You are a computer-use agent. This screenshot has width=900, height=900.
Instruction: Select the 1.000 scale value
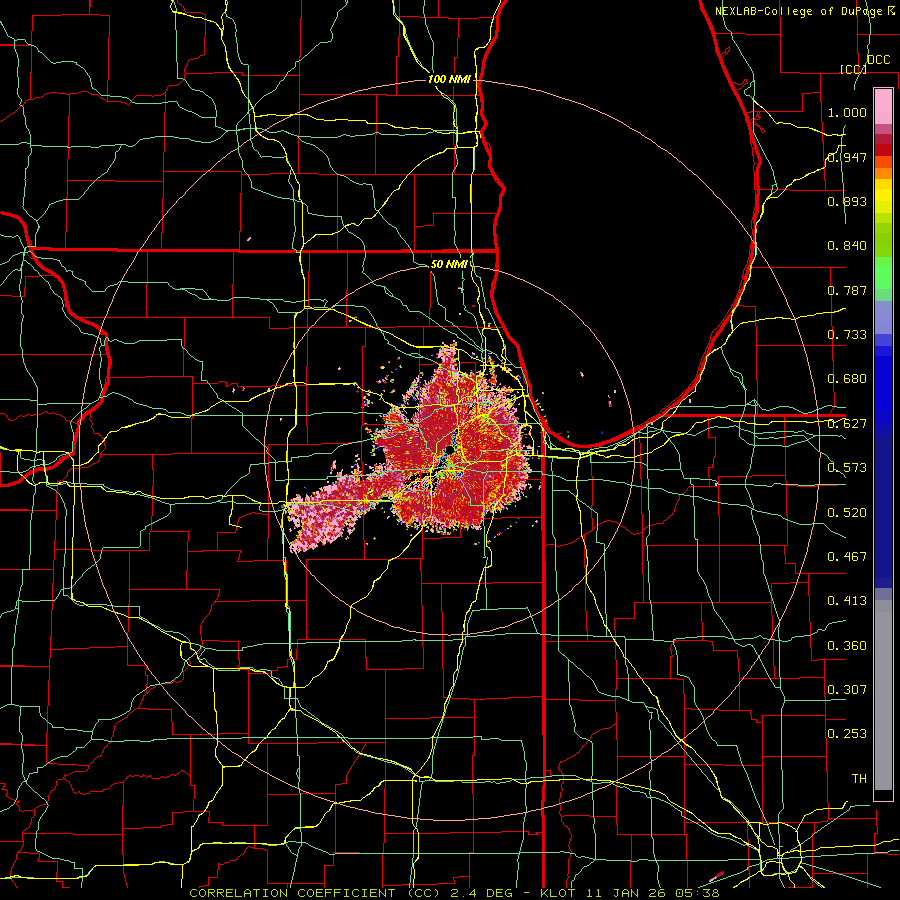point(847,112)
